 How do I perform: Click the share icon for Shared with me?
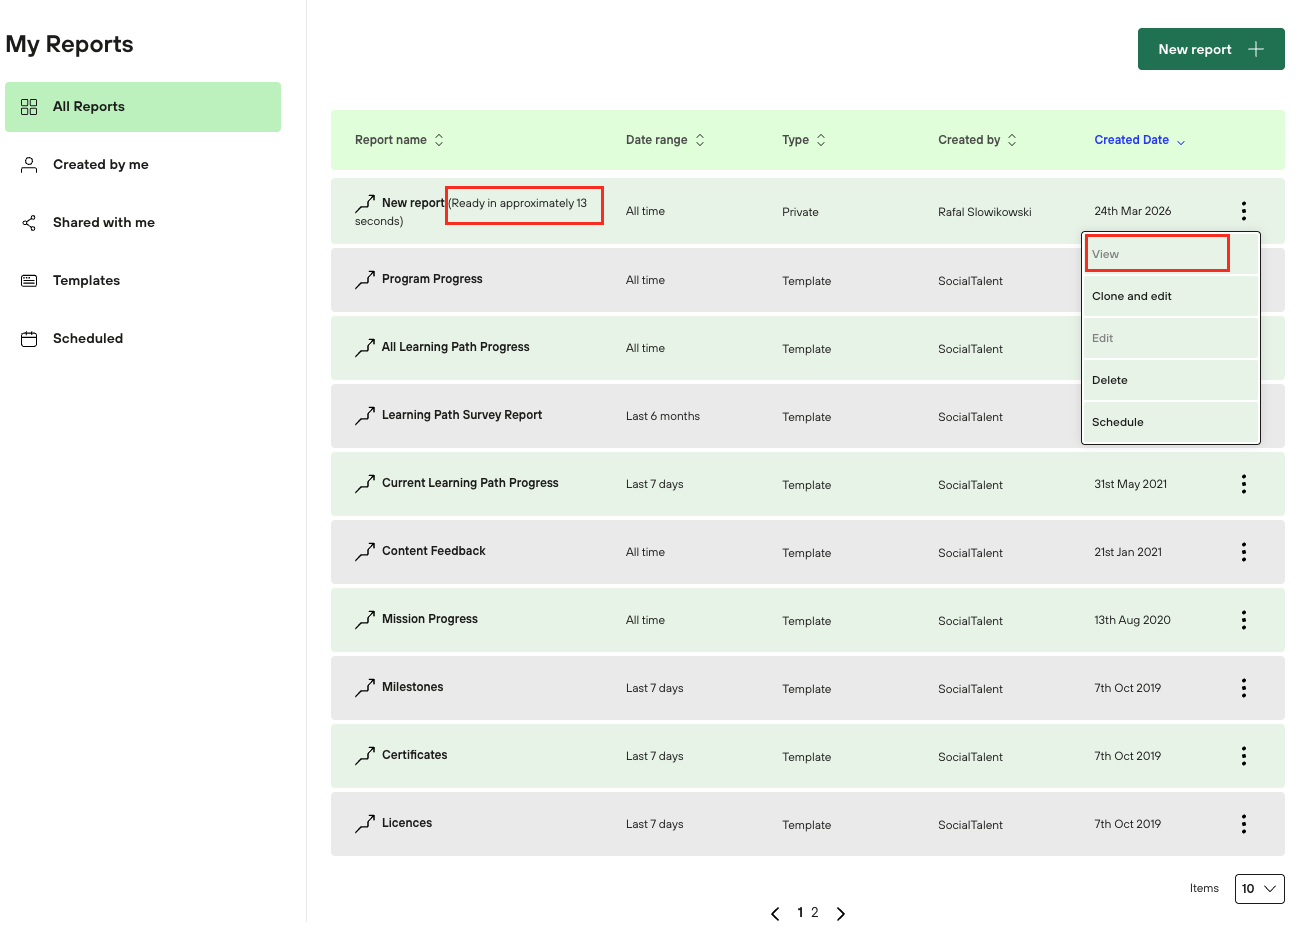(x=29, y=223)
